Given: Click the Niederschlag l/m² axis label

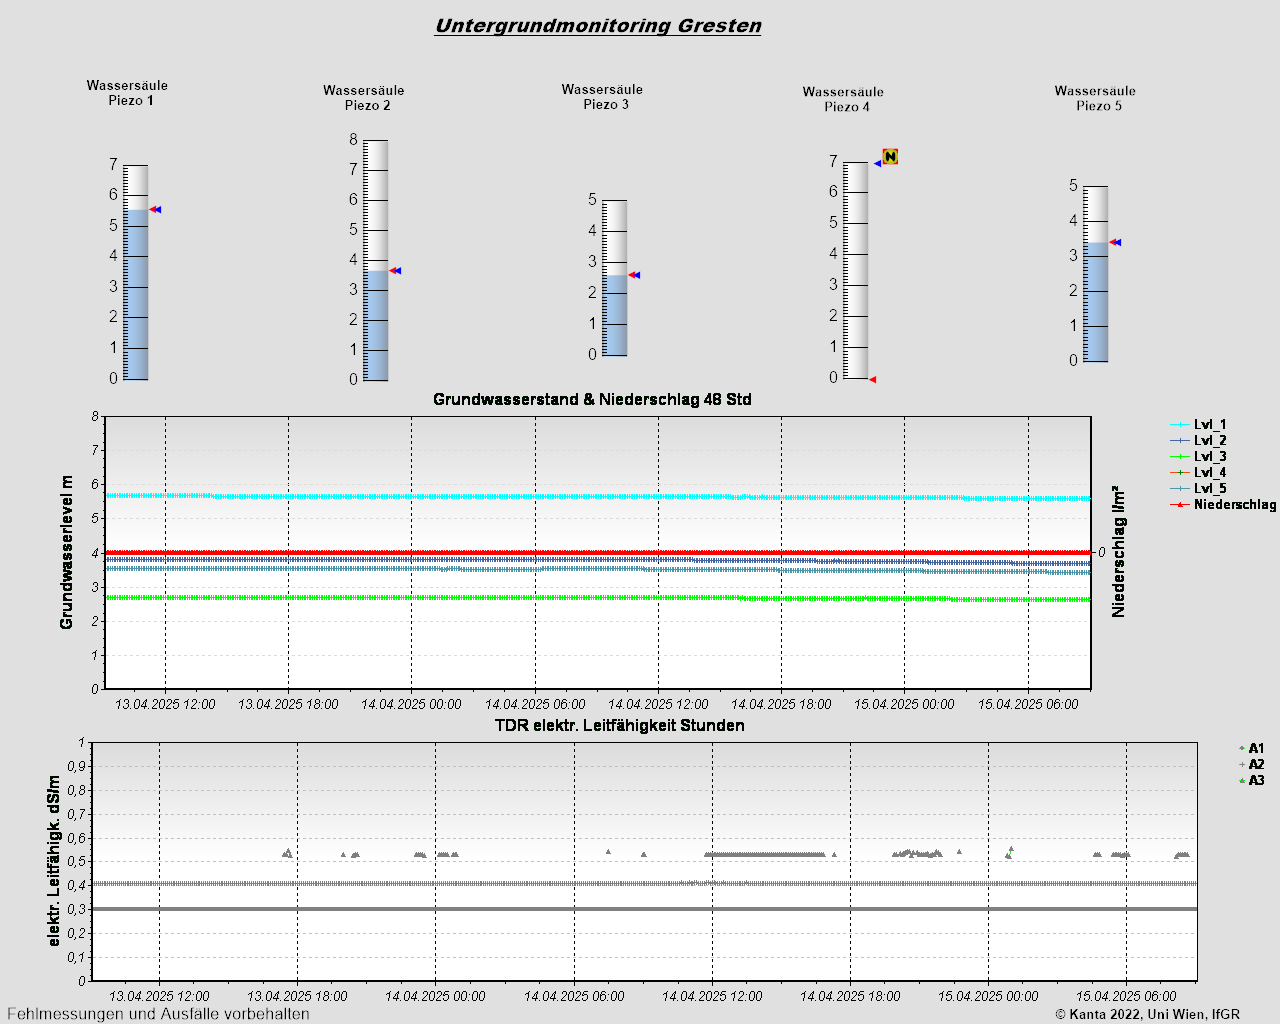Looking at the screenshot, I should click(x=1118, y=552).
